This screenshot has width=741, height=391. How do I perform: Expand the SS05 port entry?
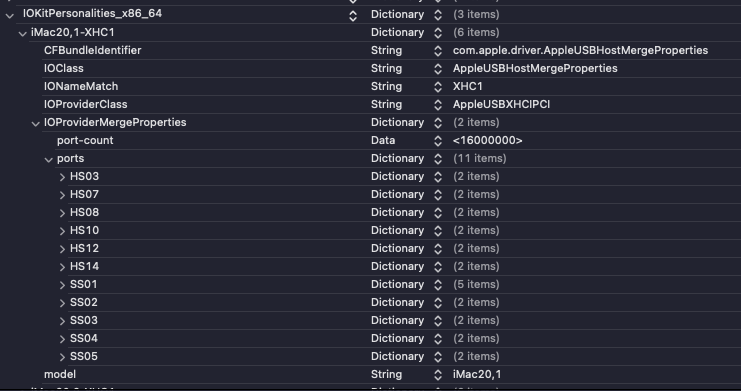point(62,357)
